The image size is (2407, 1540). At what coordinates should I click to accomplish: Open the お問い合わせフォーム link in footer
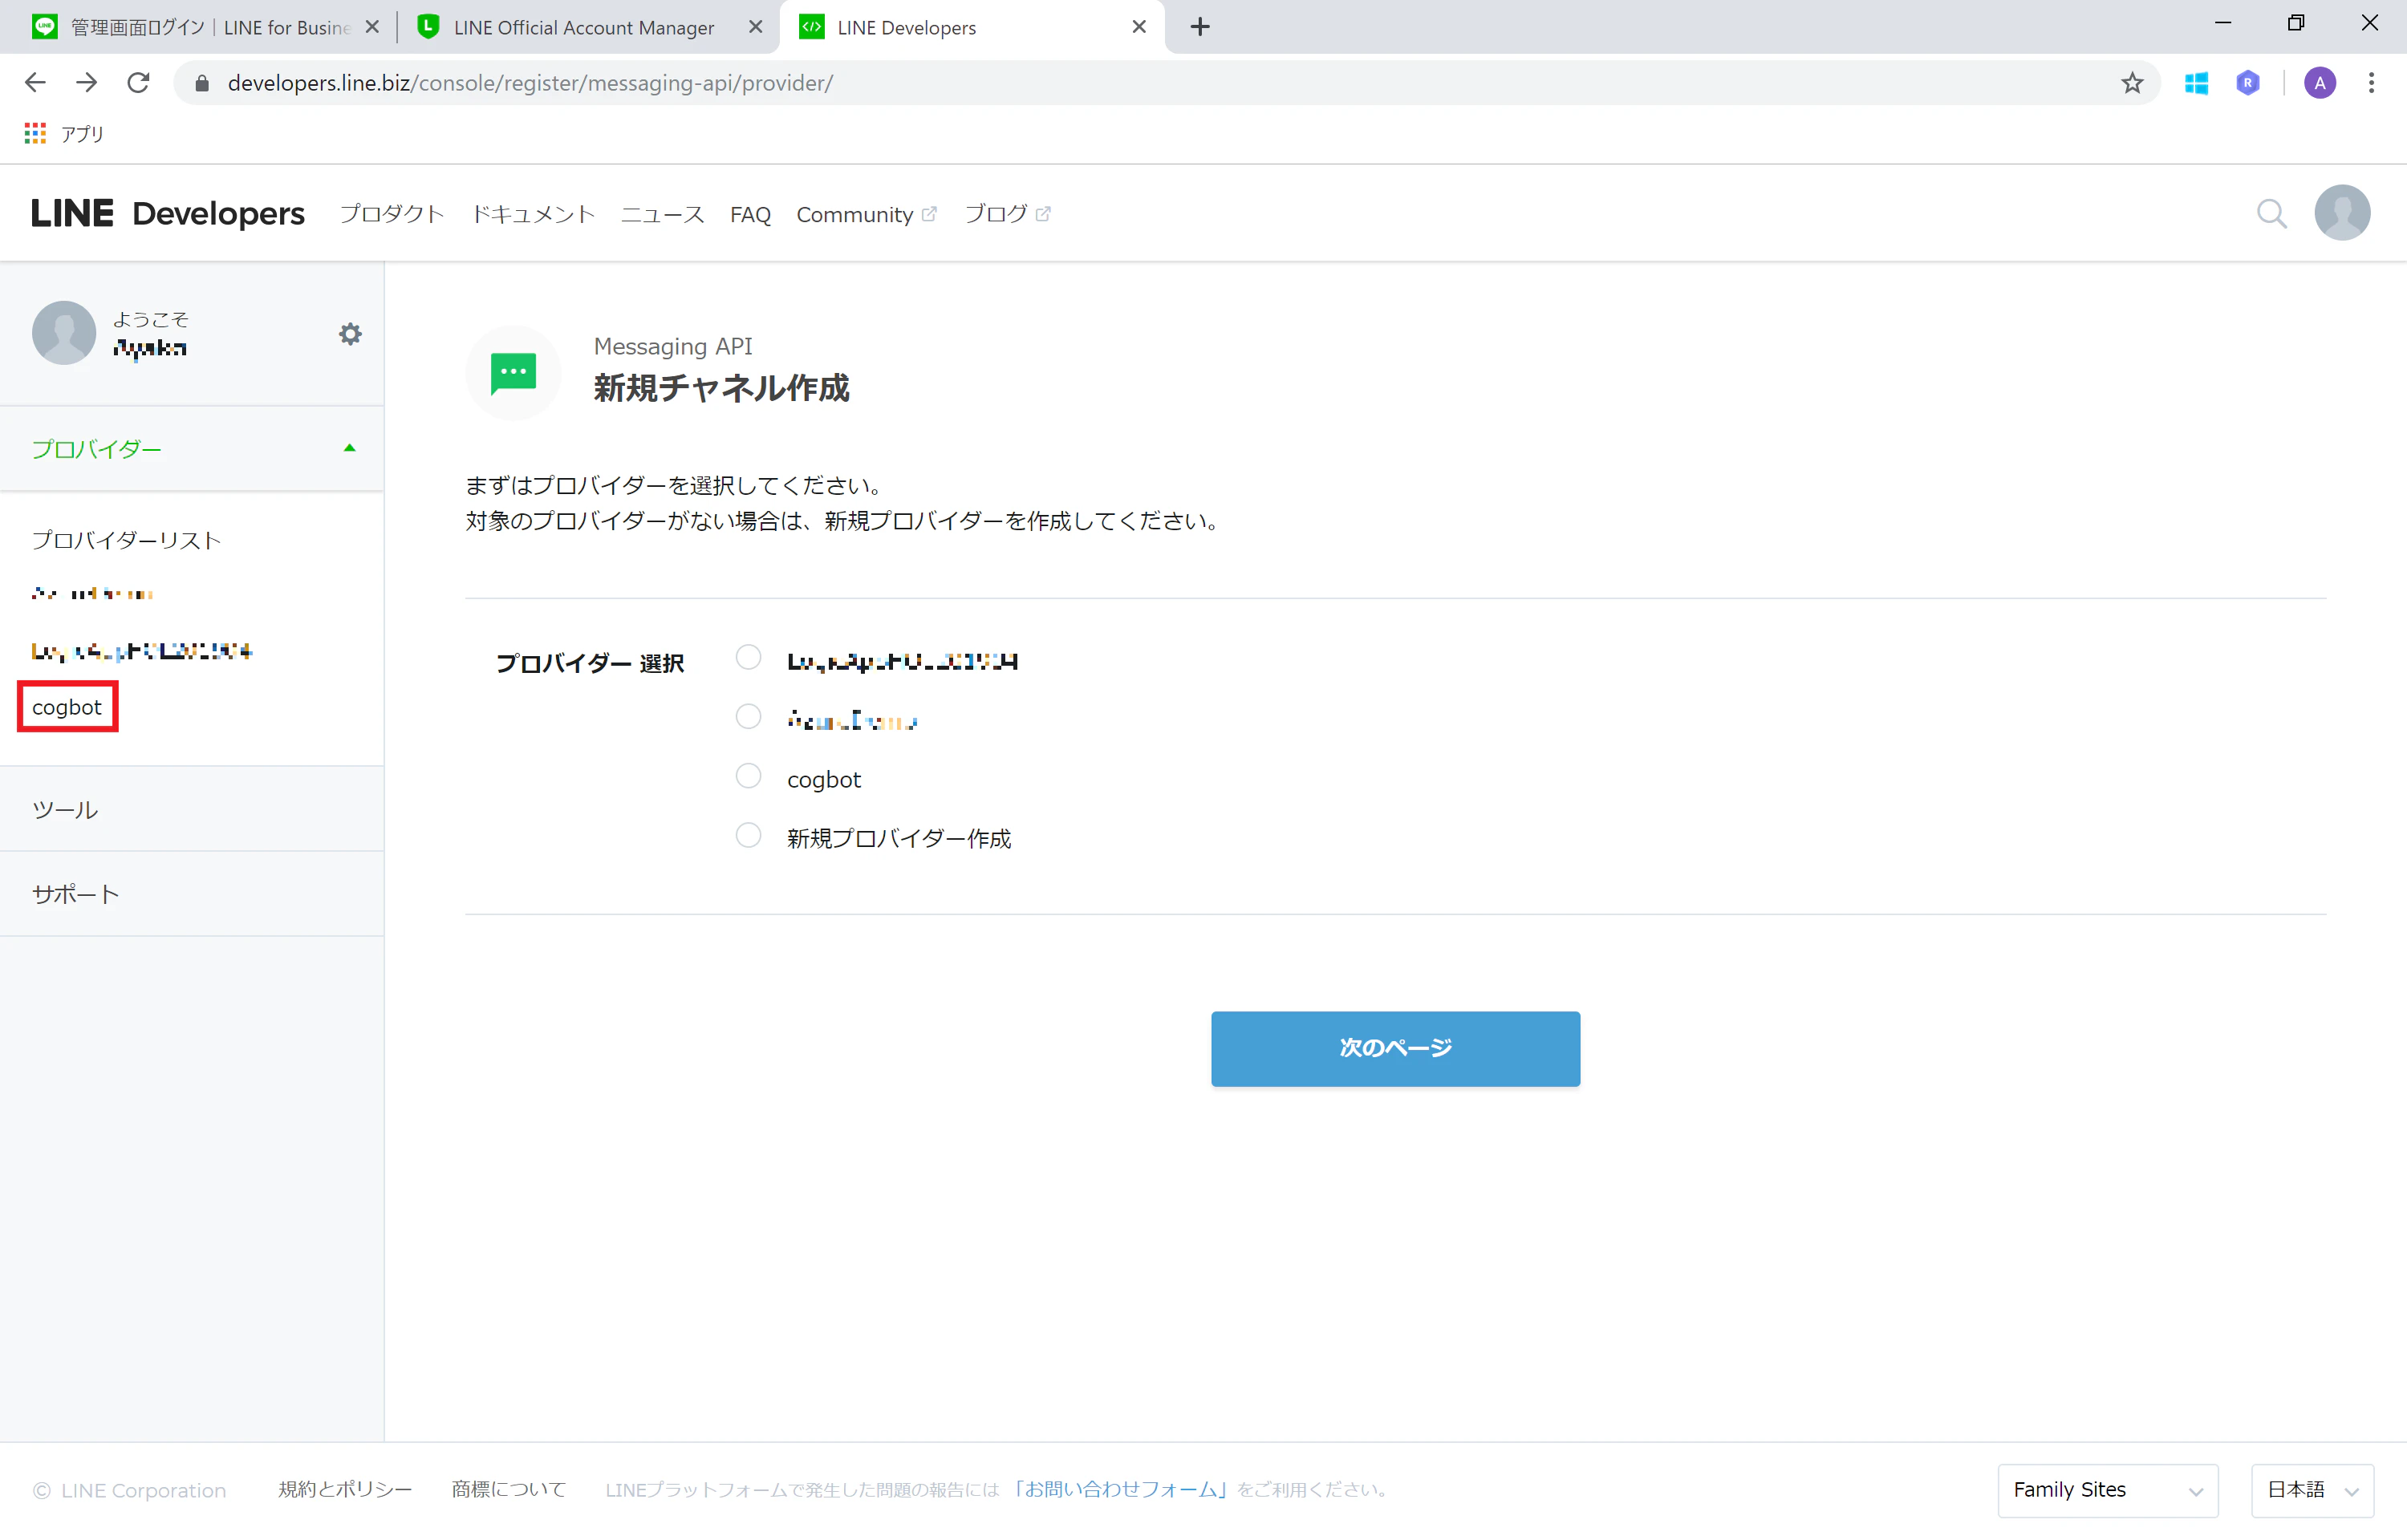(1119, 1489)
